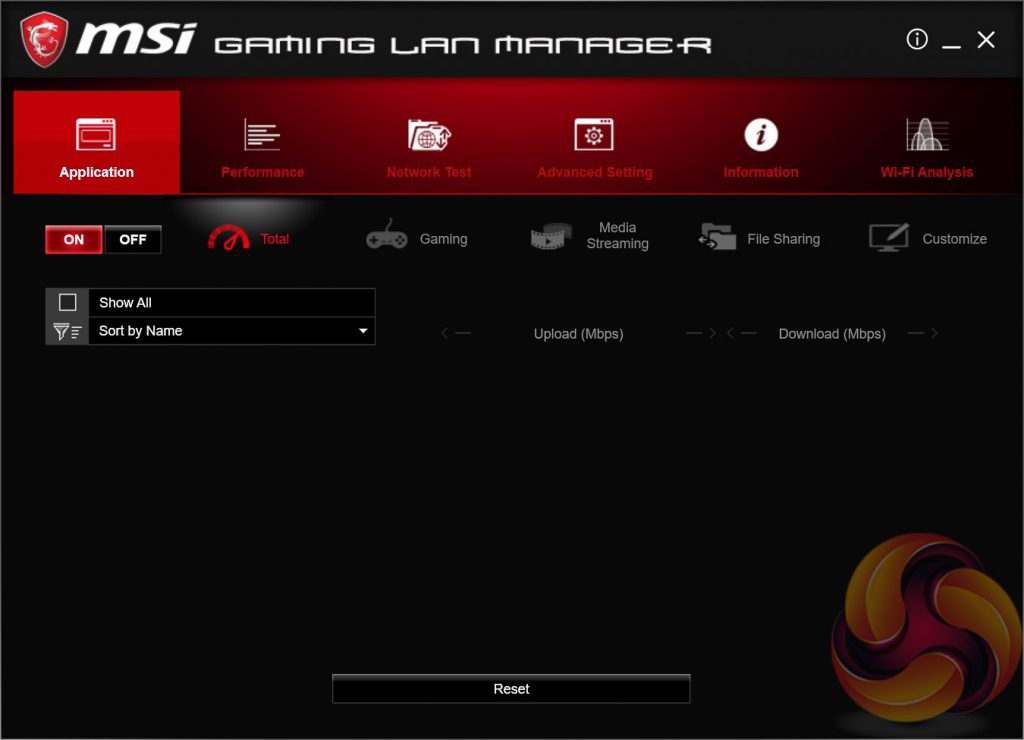Select the File Sharing folder icon
The width and height of the screenshot is (1024, 740).
[716, 236]
